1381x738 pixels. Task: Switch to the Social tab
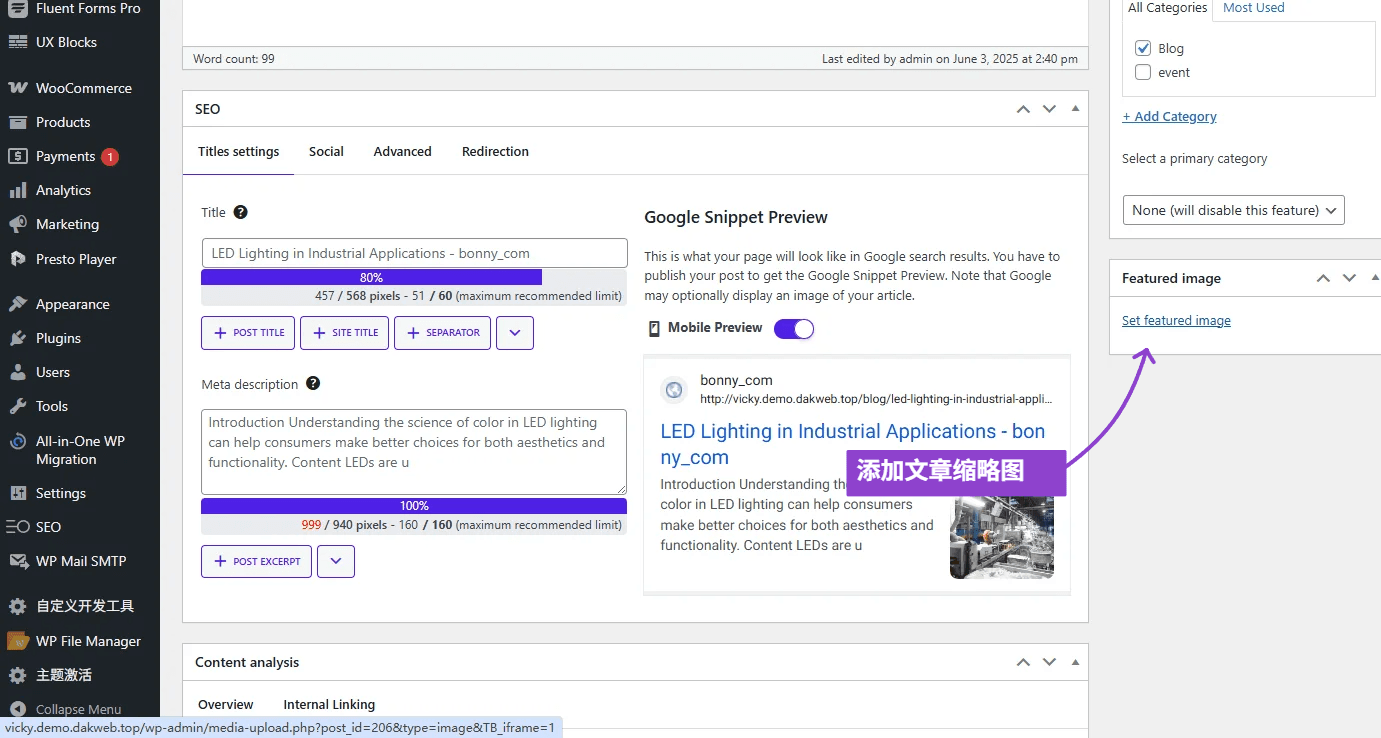(326, 152)
